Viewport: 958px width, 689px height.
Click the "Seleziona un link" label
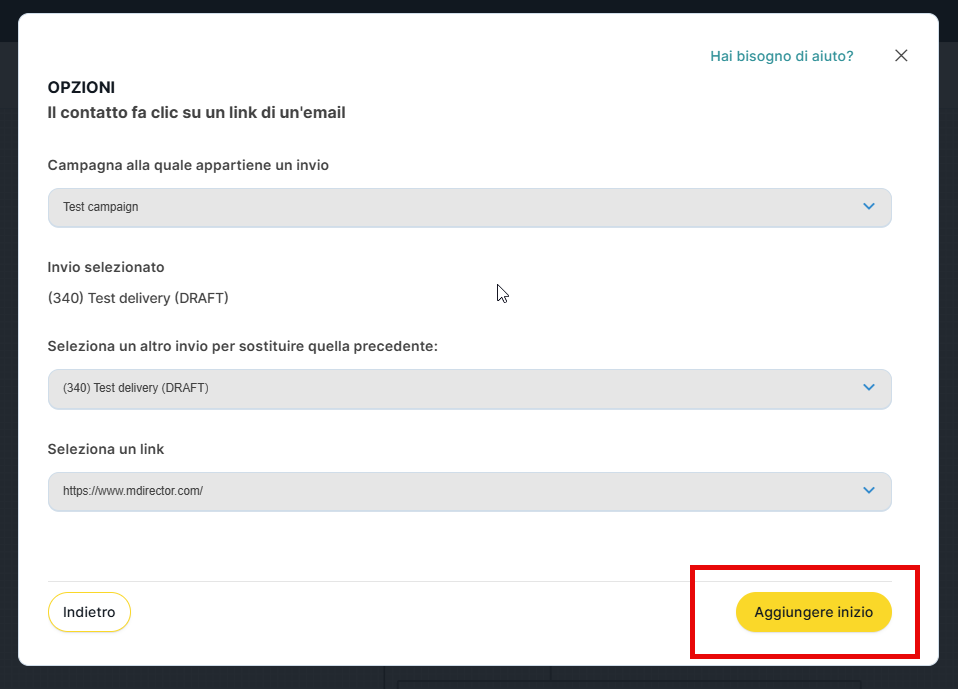click(106, 449)
